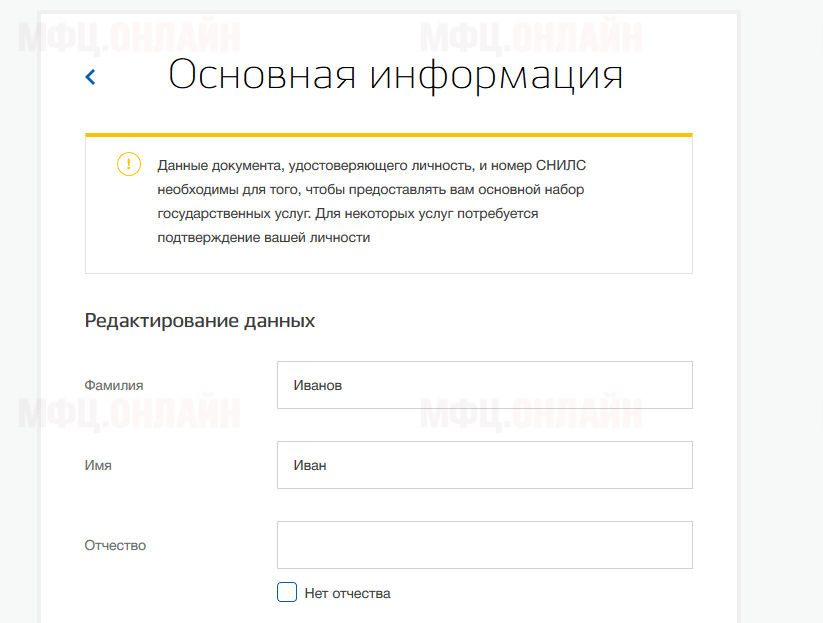Click the "Отчество" field label
The height and width of the screenshot is (623, 823).
[x=115, y=545]
